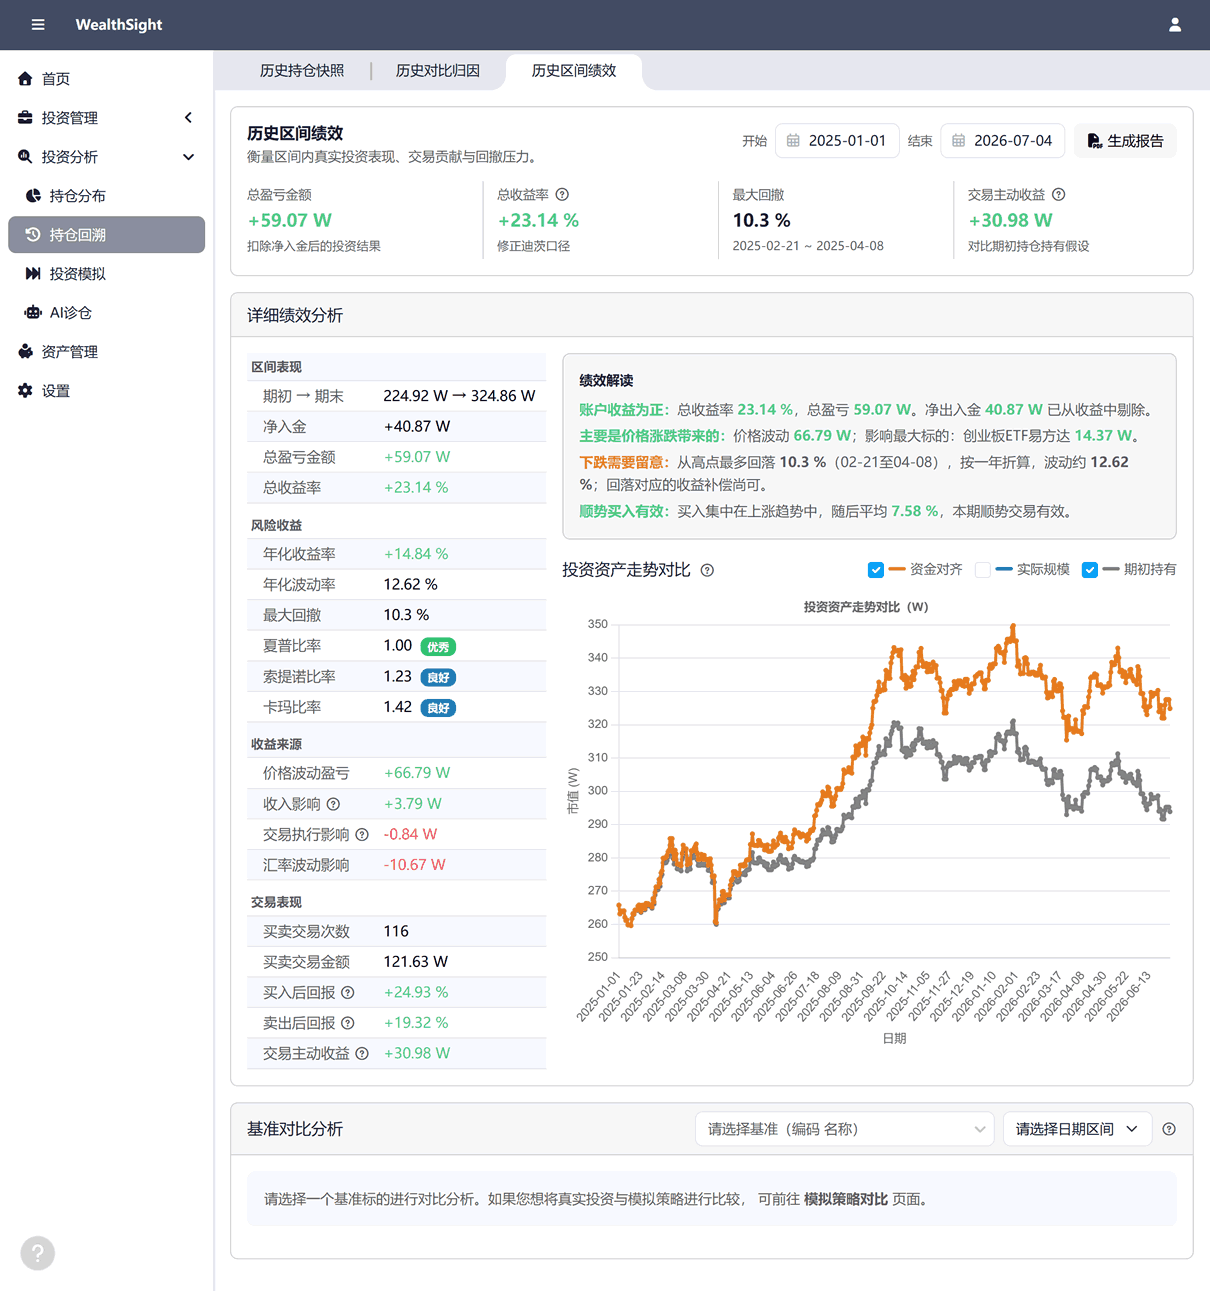1210x1291 pixels.
Task: Click the fast-forward icon for 投资模拟
Action: pyautogui.click(x=33, y=274)
